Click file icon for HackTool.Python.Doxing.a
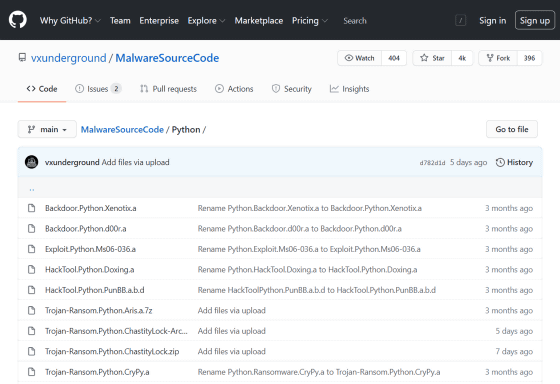Viewport: 560px width, 384px height. (x=32, y=269)
